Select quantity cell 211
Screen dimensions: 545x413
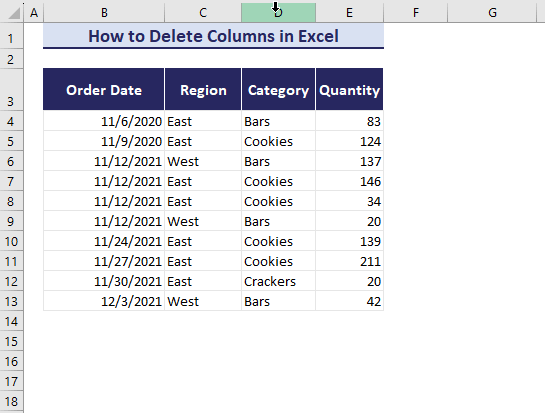(349, 261)
